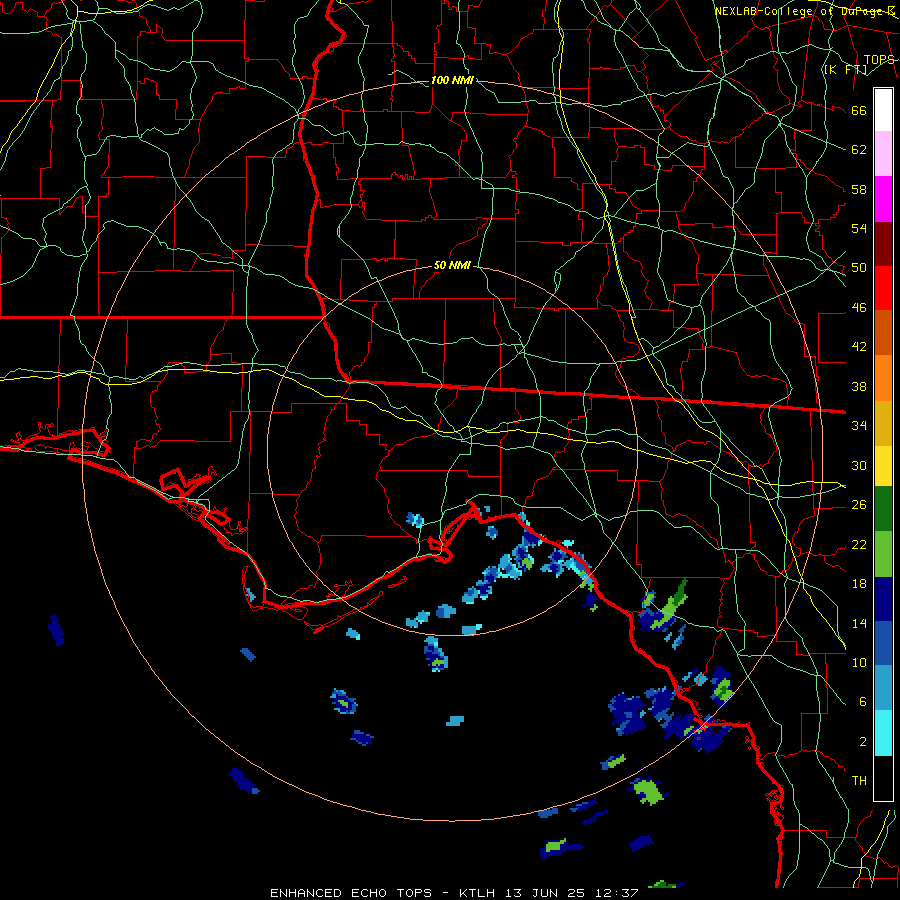Select the legend value "6"

pyautogui.click(x=863, y=701)
